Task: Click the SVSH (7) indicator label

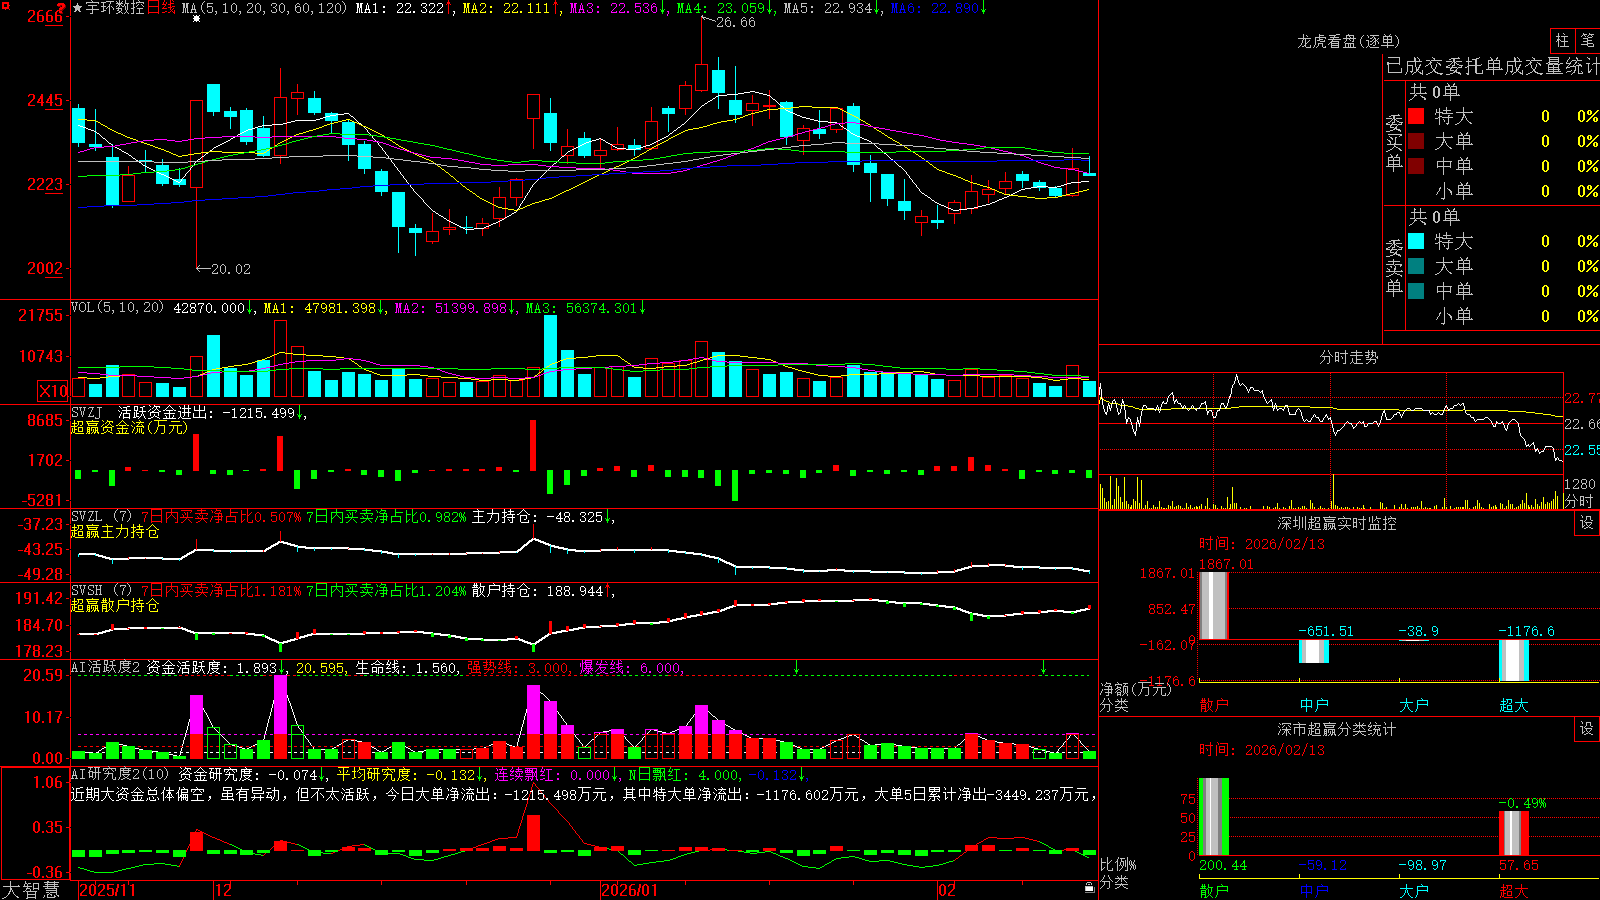Action: pos(101,590)
